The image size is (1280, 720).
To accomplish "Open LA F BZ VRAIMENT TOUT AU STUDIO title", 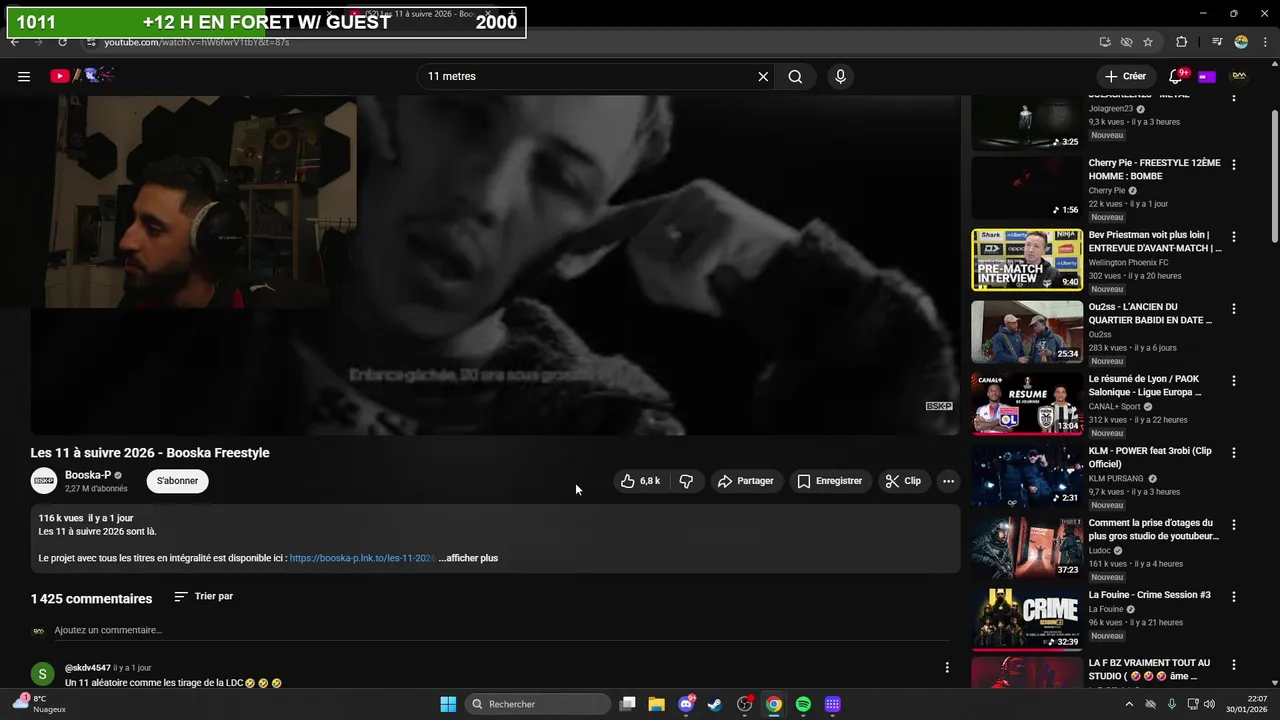I will (1149, 669).
